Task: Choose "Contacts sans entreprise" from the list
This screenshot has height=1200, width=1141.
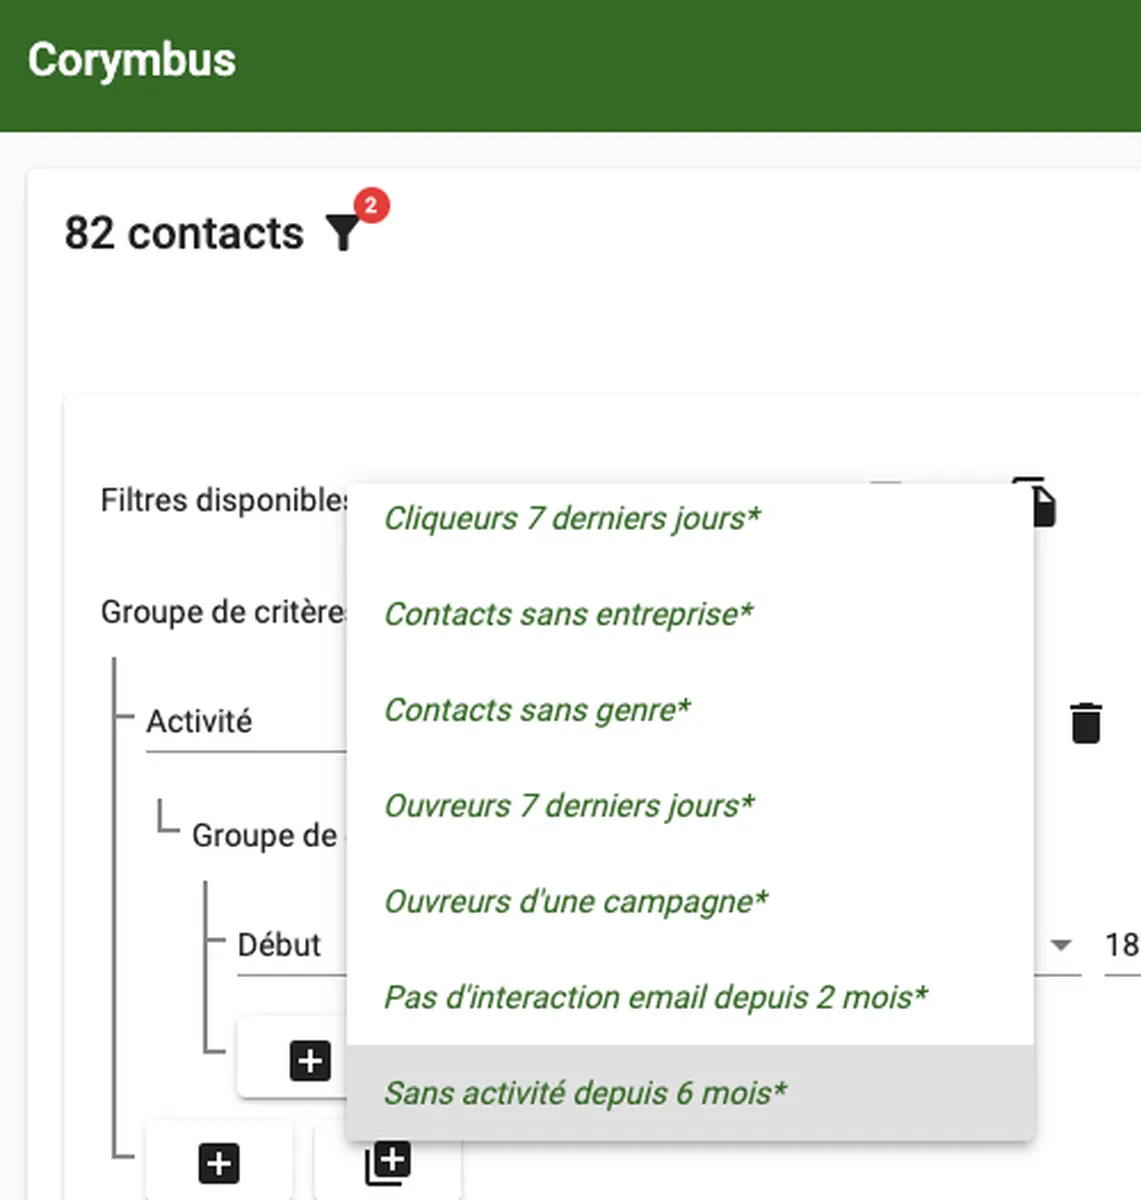Action: 568,614
